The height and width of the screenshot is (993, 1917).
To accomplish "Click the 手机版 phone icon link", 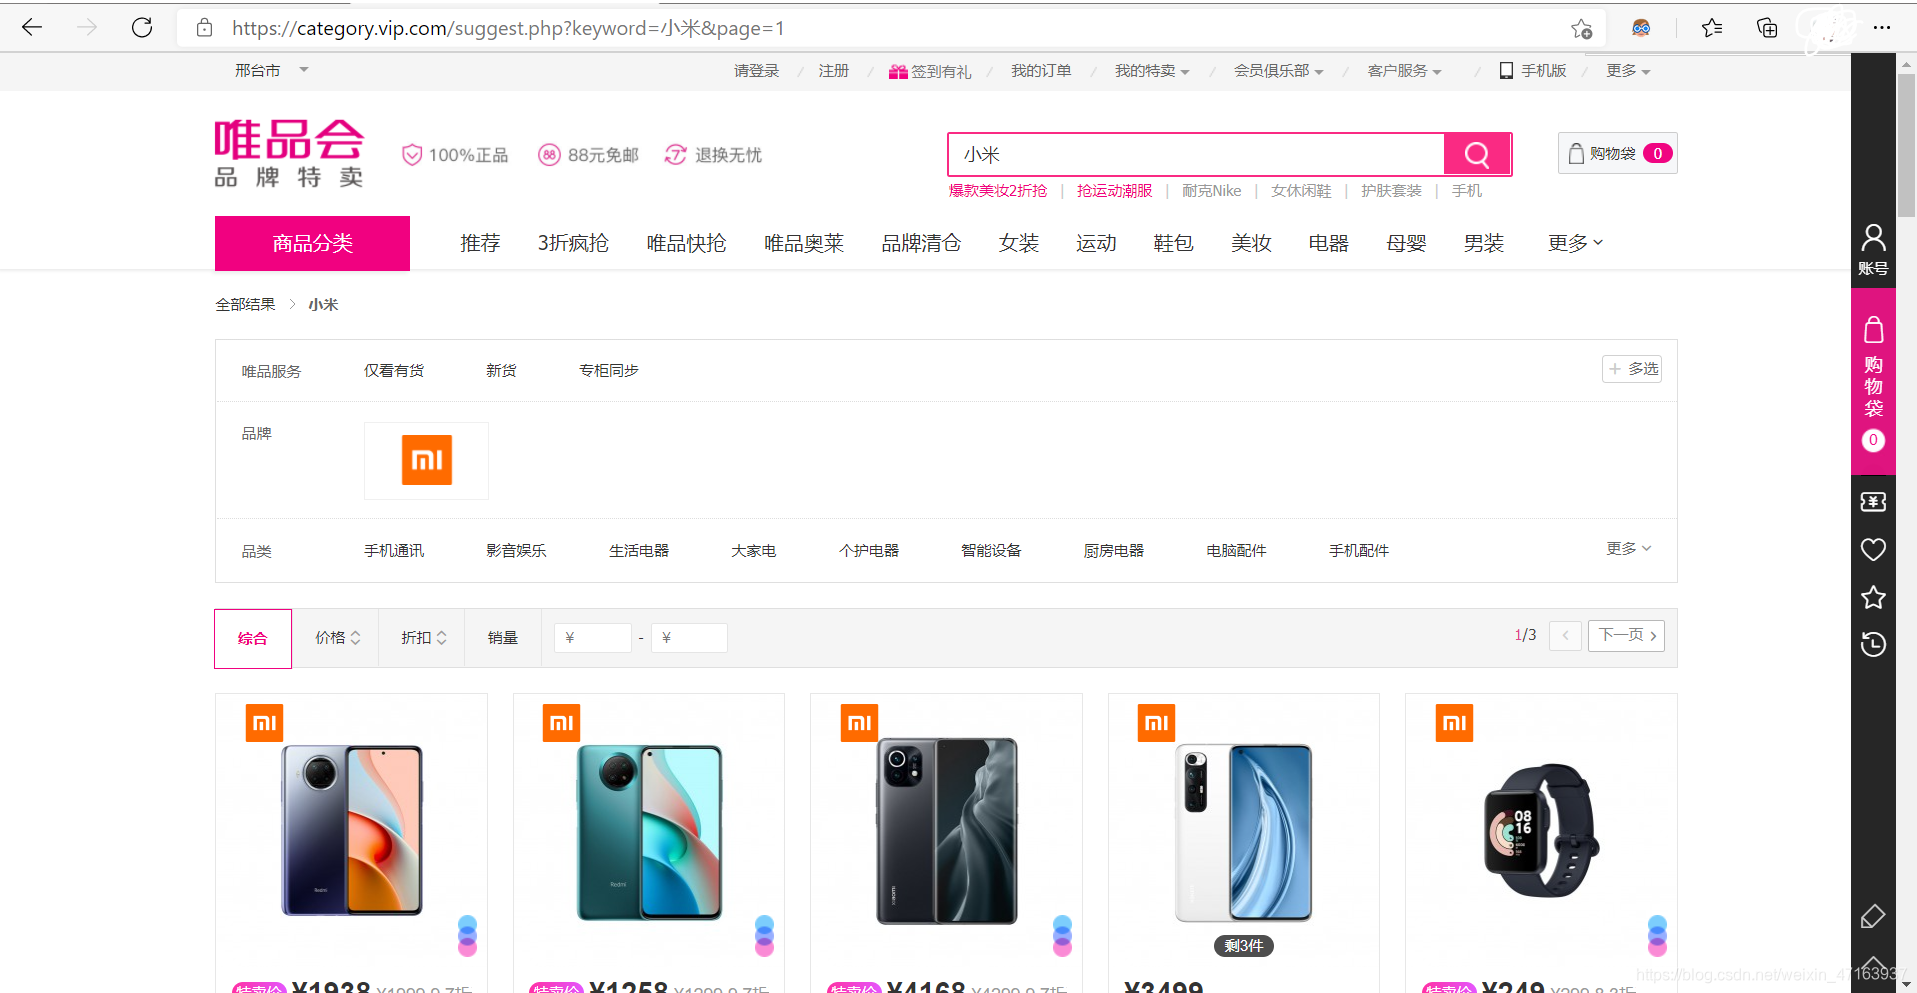I will click(x=1532, y=71).
